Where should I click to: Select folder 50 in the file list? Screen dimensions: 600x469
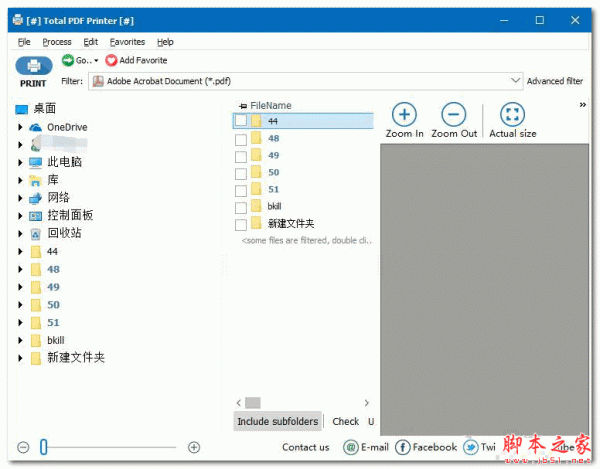(x=273, y=173)
